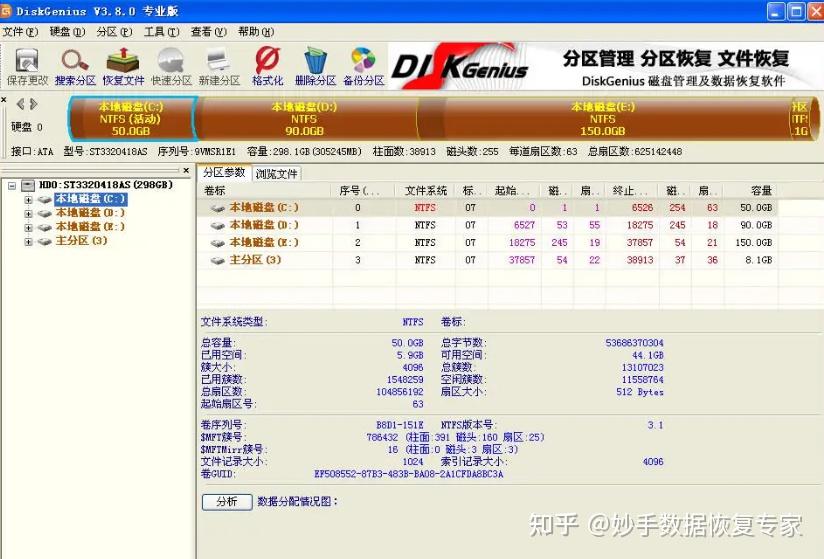Switch to the 浏览文件 tab
The image size is (824, 559).
(x=276, y=173)
